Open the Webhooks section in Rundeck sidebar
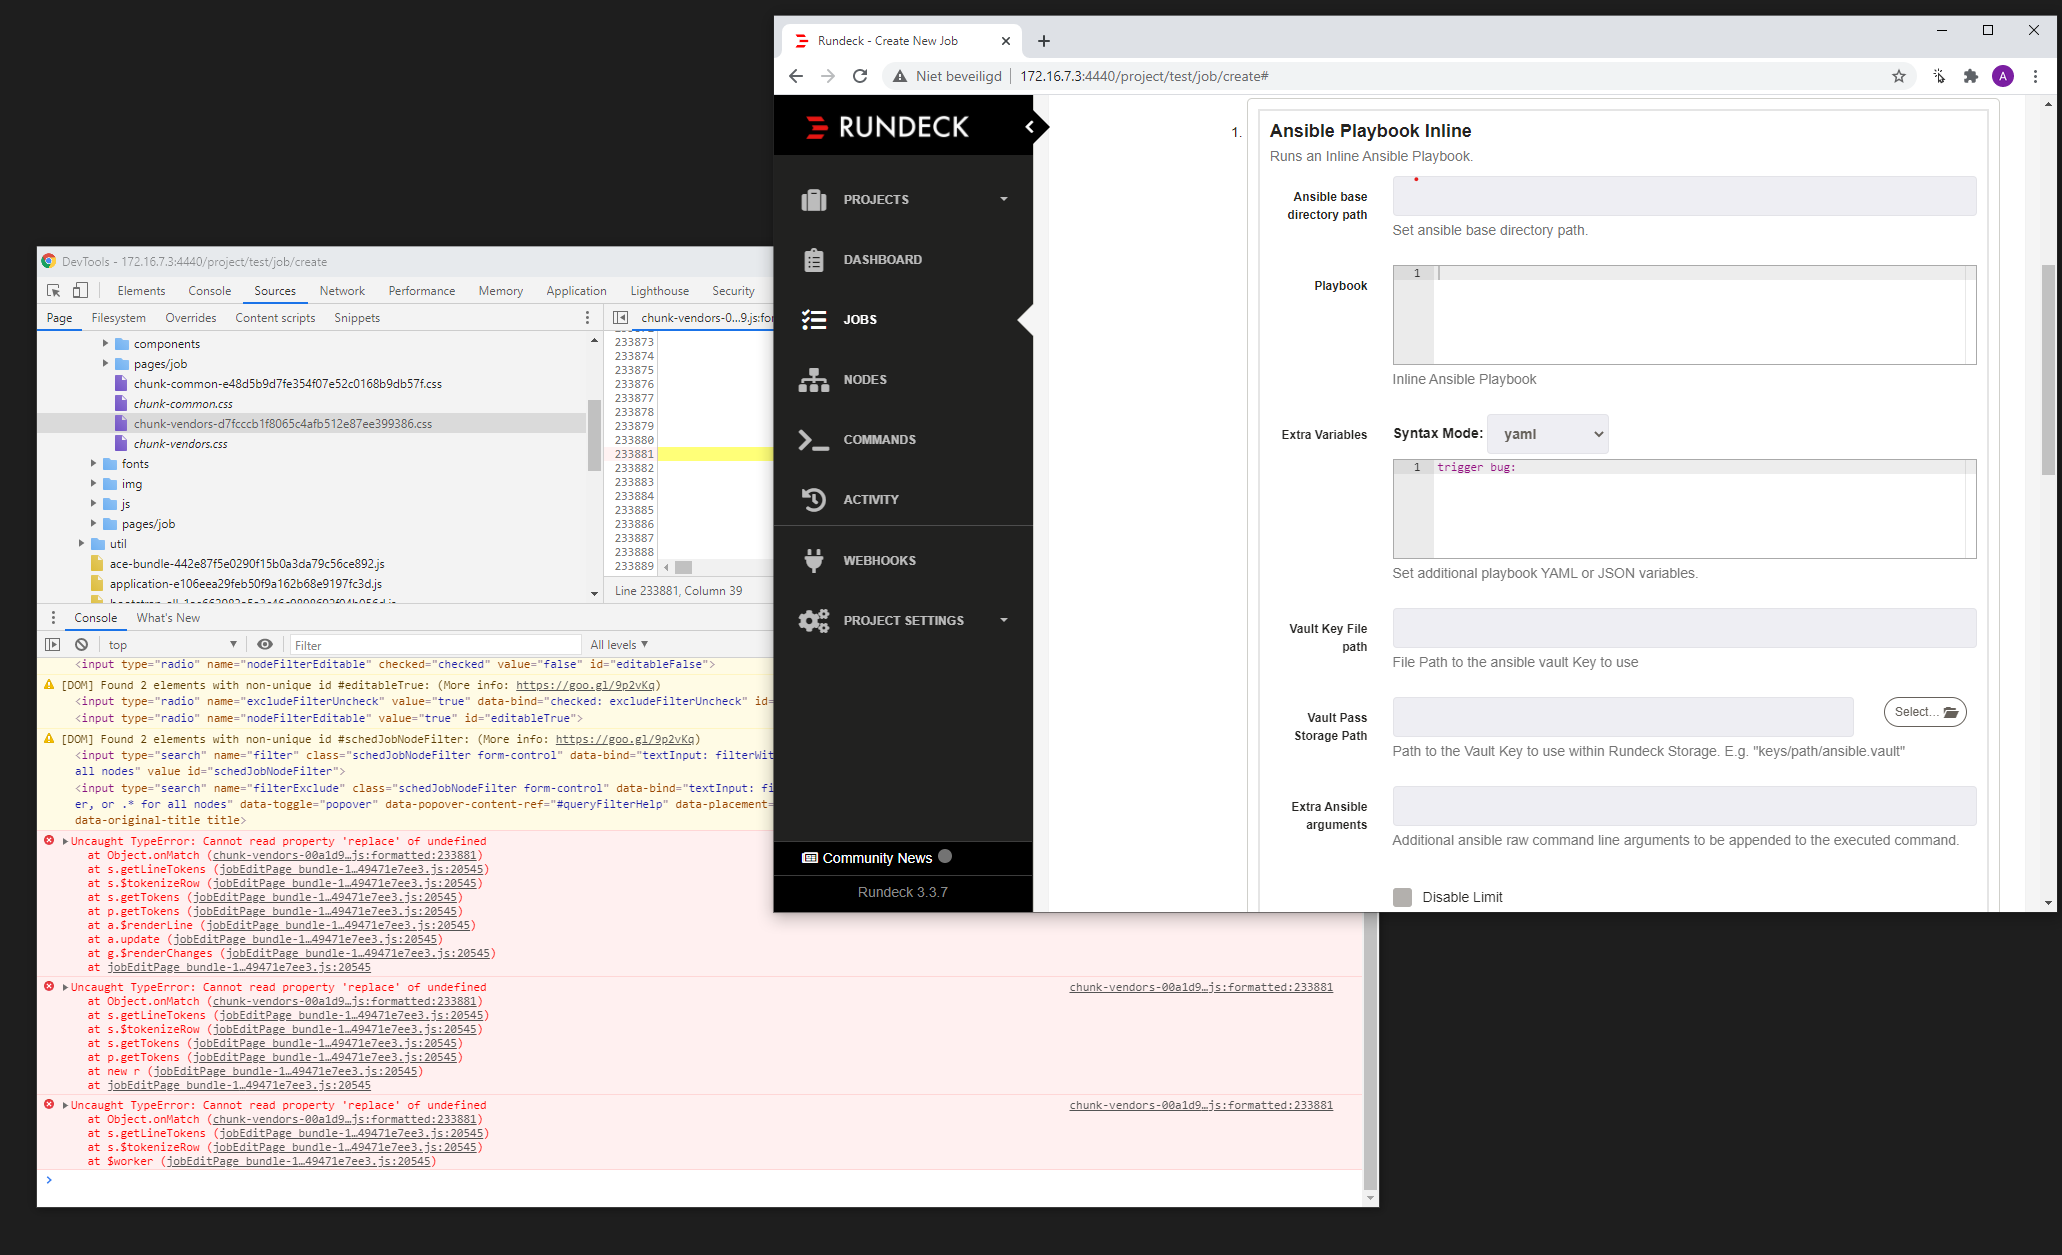2062x1255 pixels. (879, 560)
